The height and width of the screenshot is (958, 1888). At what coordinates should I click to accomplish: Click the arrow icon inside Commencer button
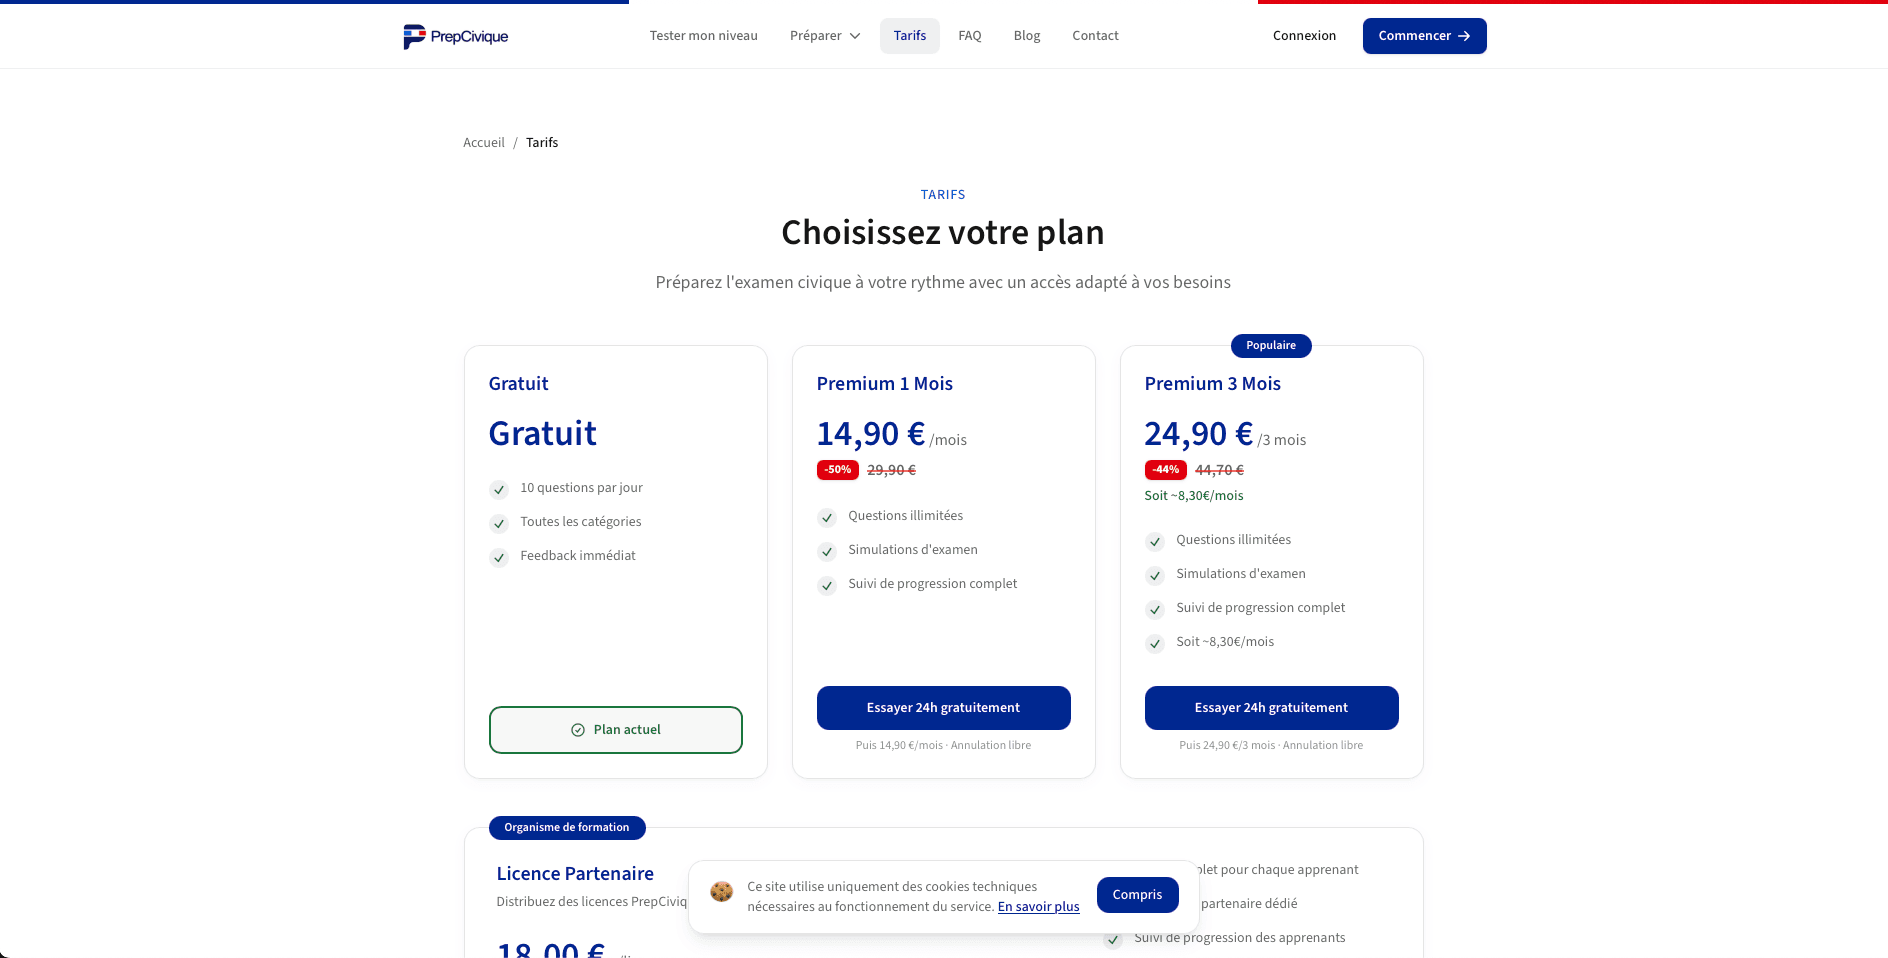[1465, 36]
